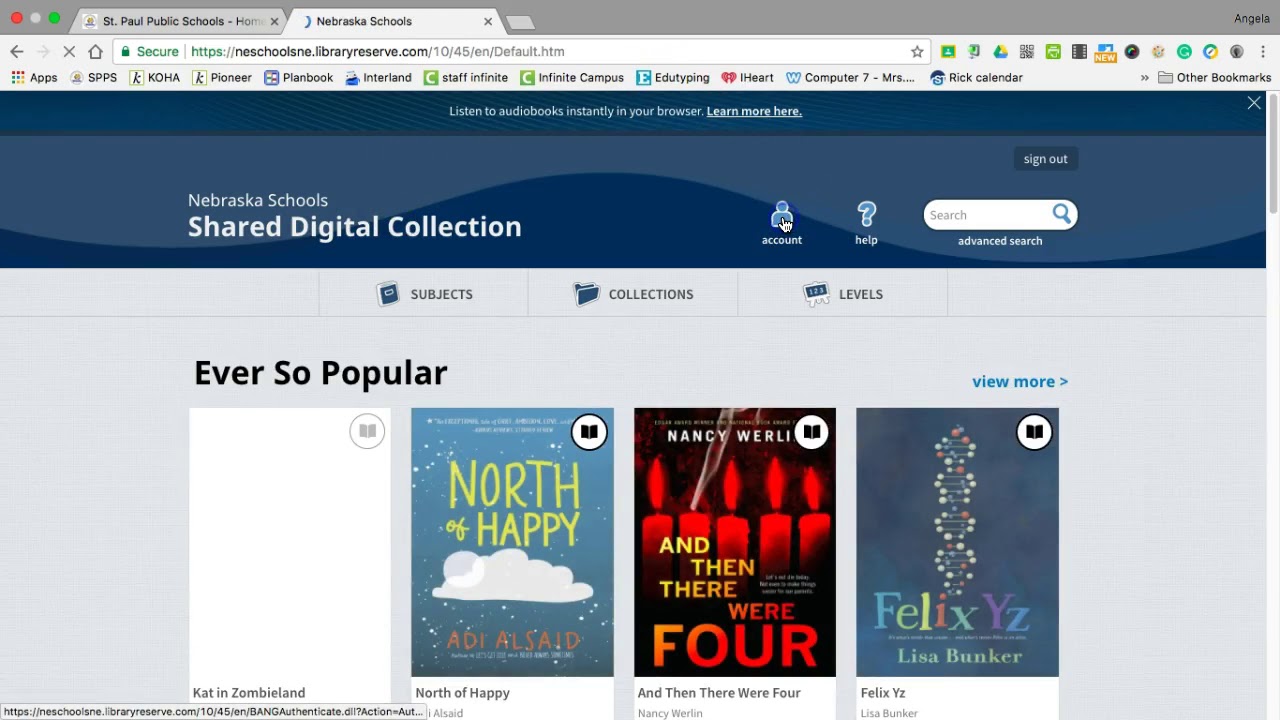
Task: Open advanced search
Action: [1000, 241]
